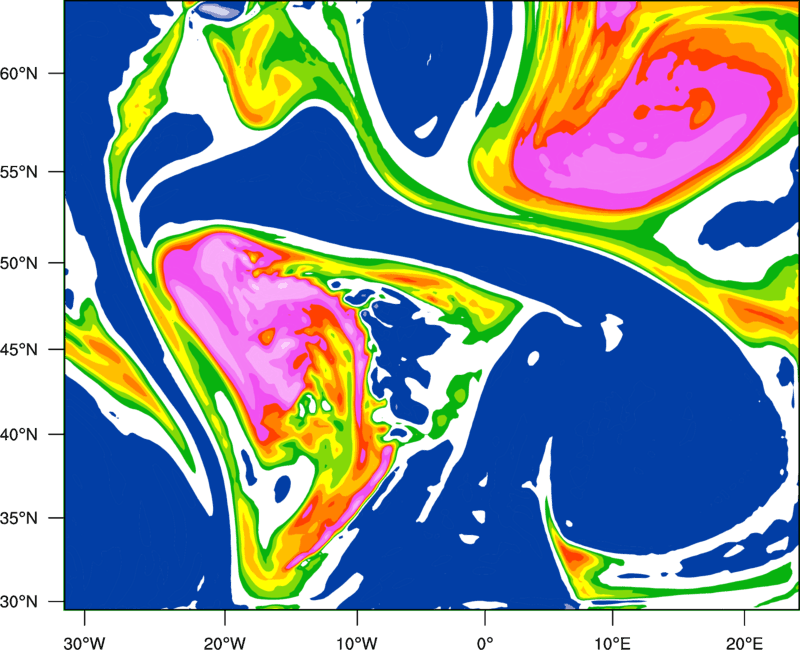Click the 10°W longitude label
800x650 pixels.
tap(357, 643)
